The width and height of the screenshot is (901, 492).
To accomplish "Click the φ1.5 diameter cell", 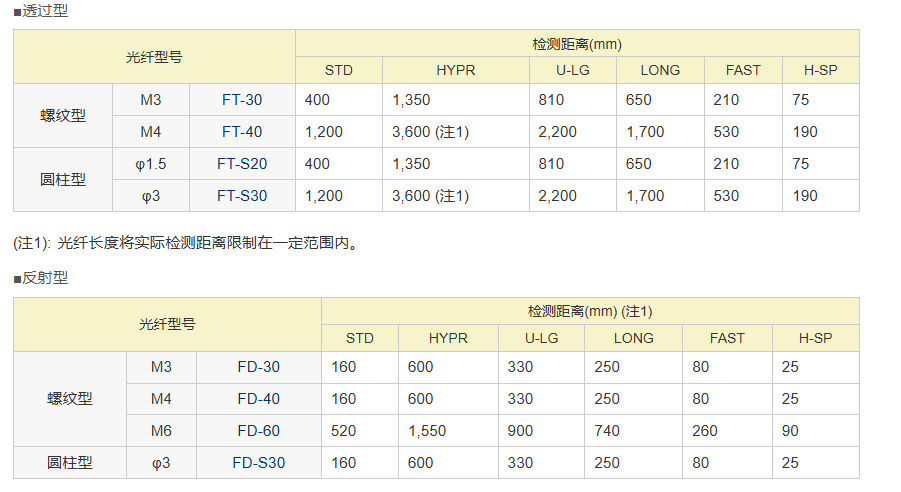I will tap(151, 164).
